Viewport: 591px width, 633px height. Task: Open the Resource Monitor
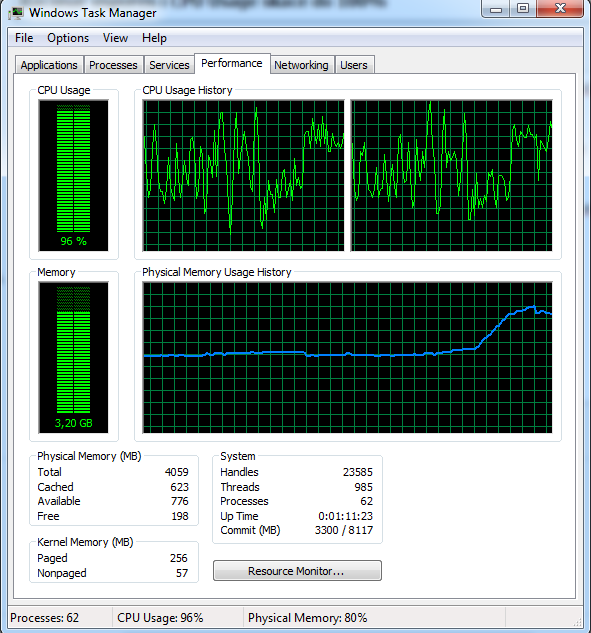click(x=297, y=571)
